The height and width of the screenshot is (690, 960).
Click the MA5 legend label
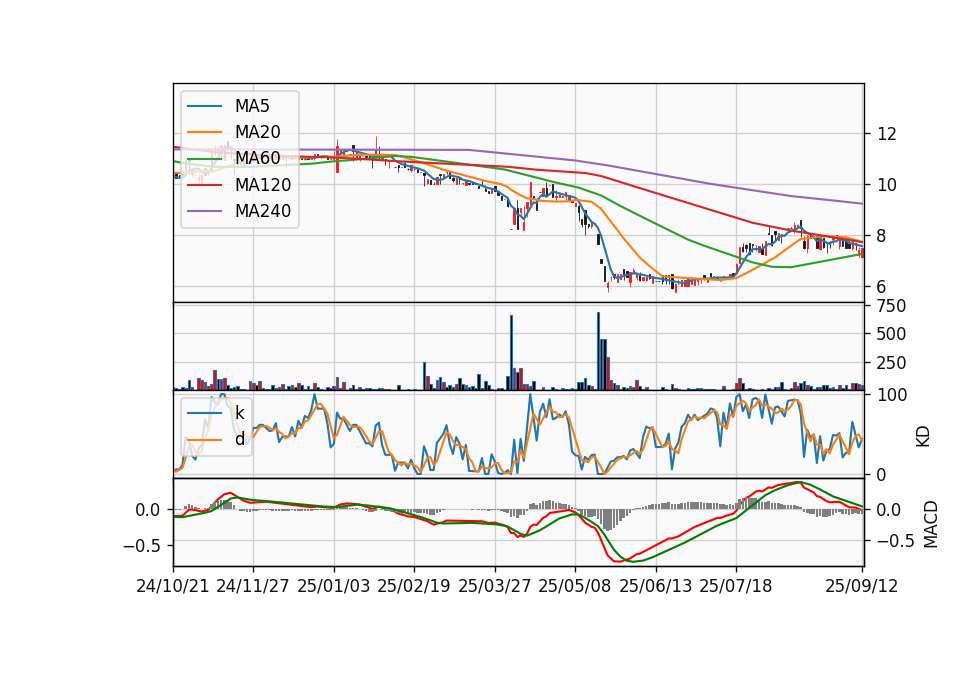(x=252, y=106)
